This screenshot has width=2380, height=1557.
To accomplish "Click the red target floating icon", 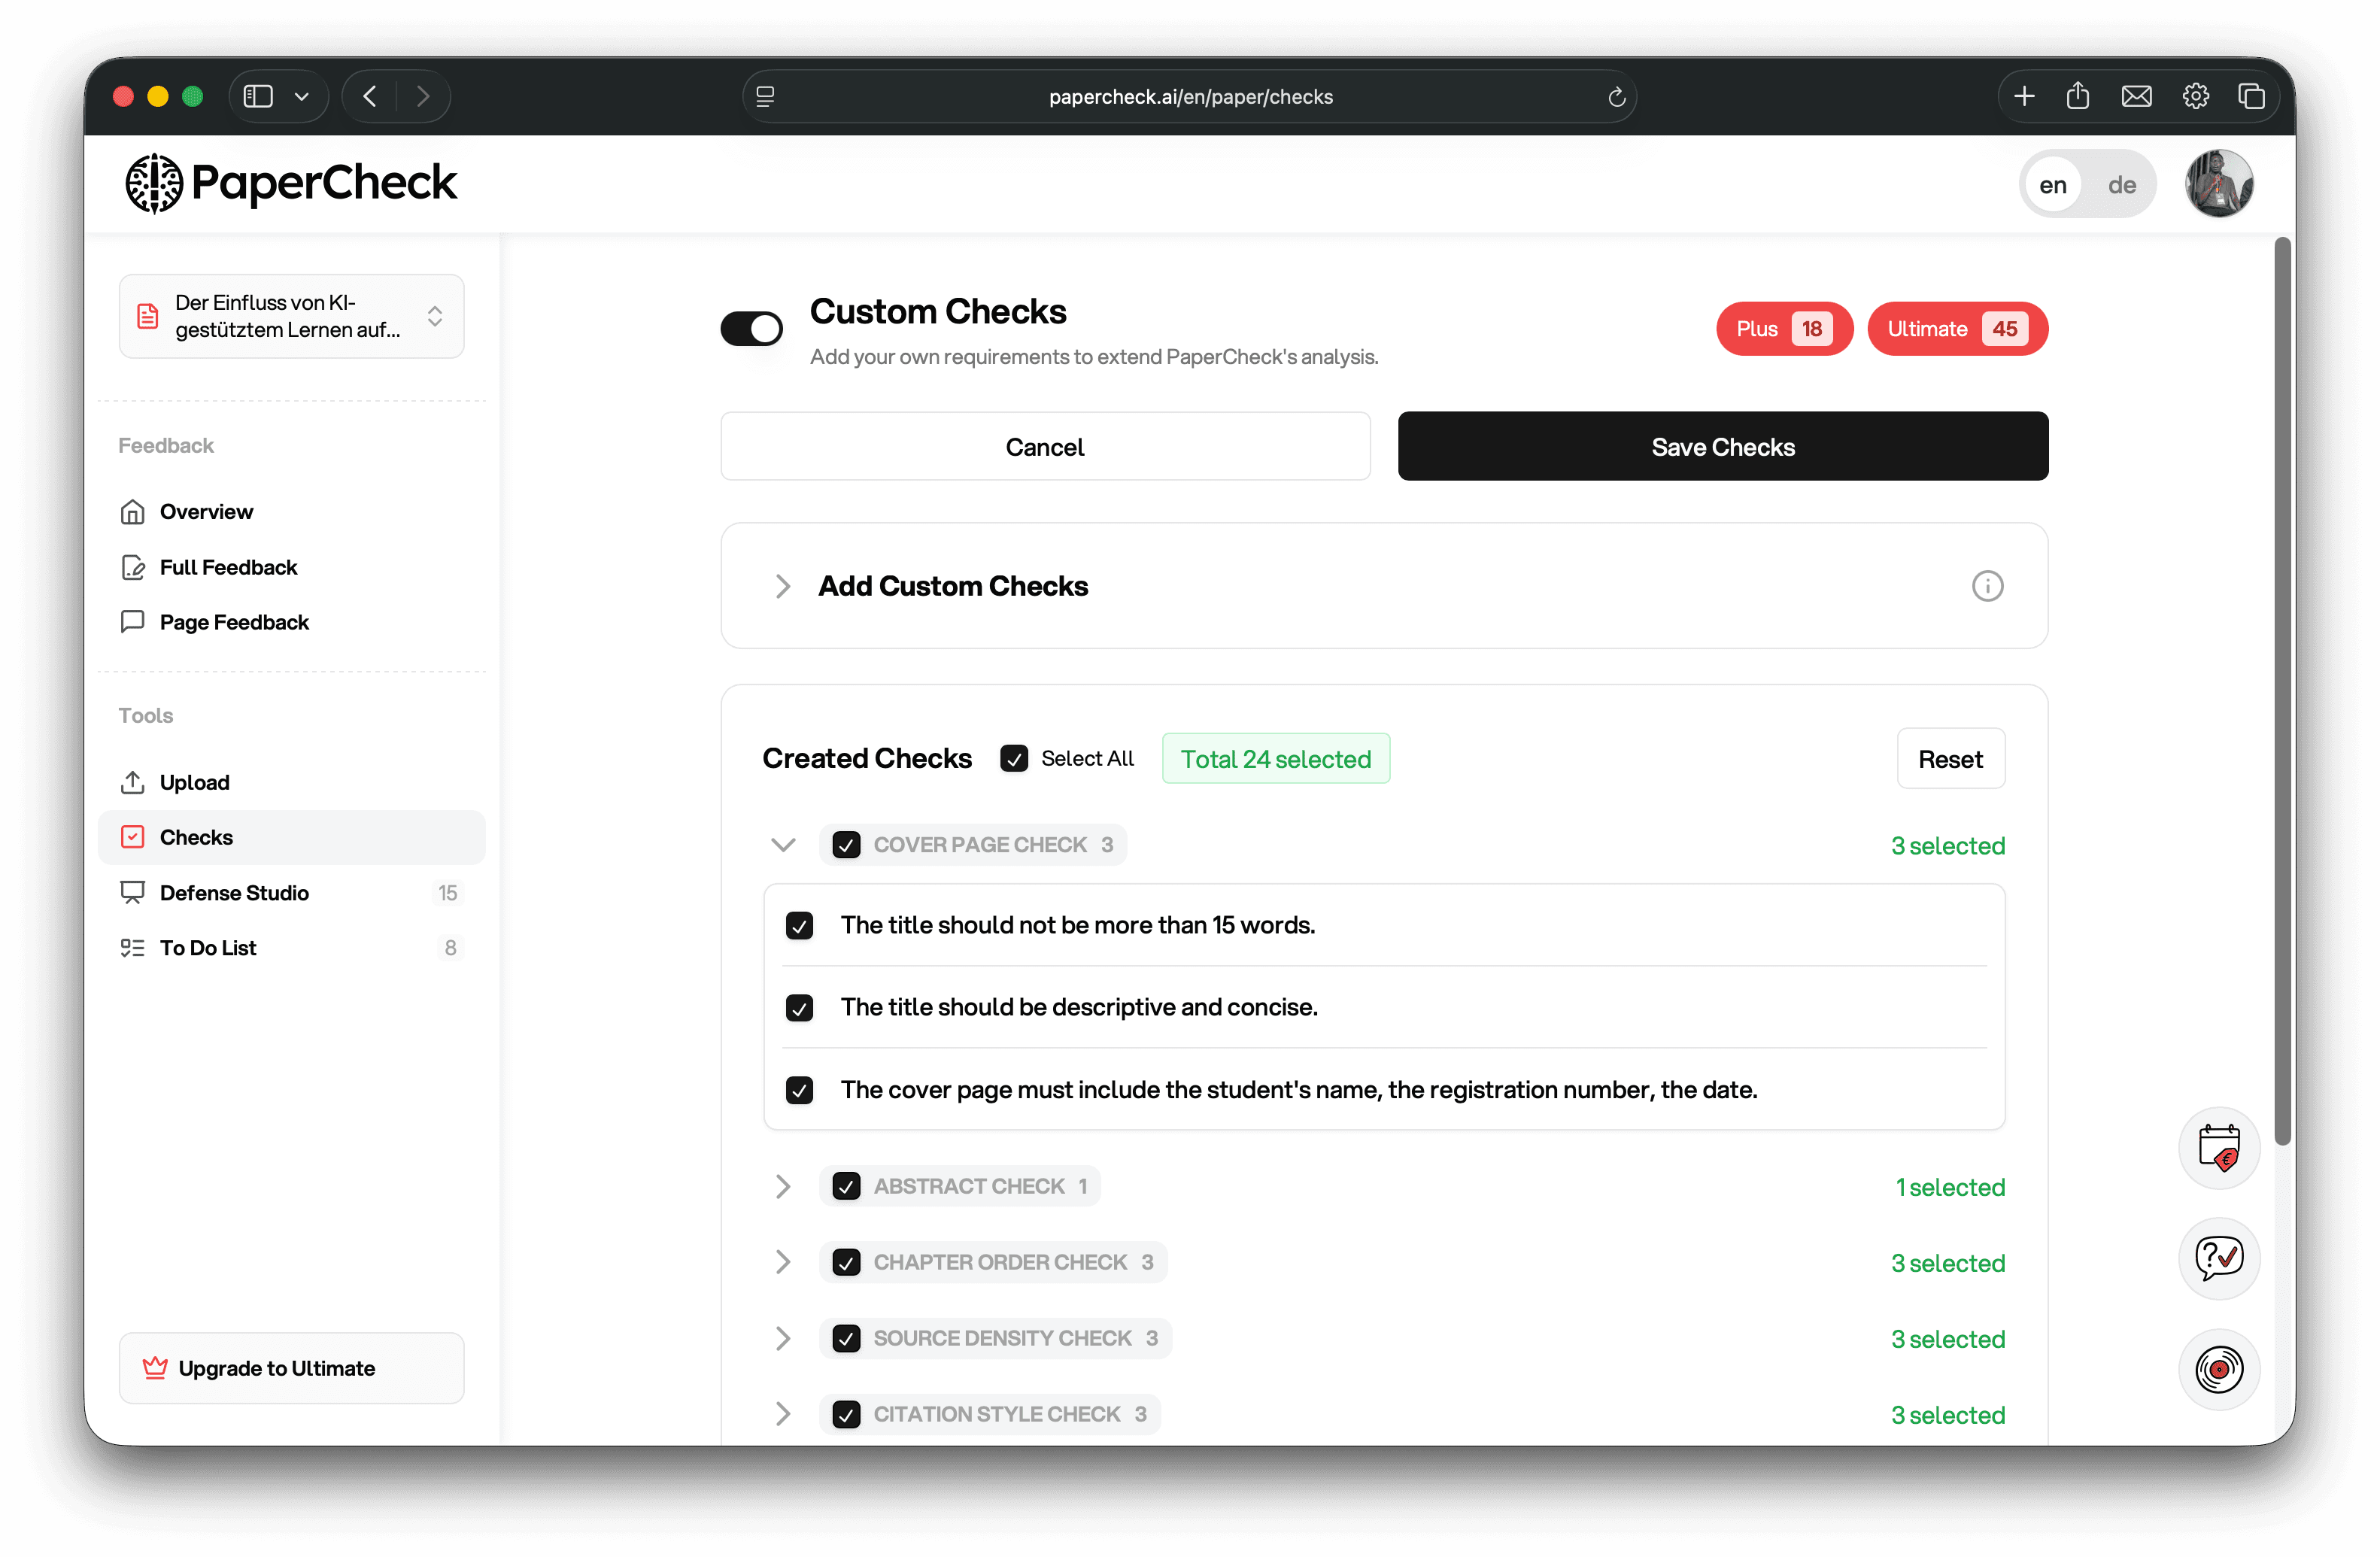I will (x=2218, y=1369).
